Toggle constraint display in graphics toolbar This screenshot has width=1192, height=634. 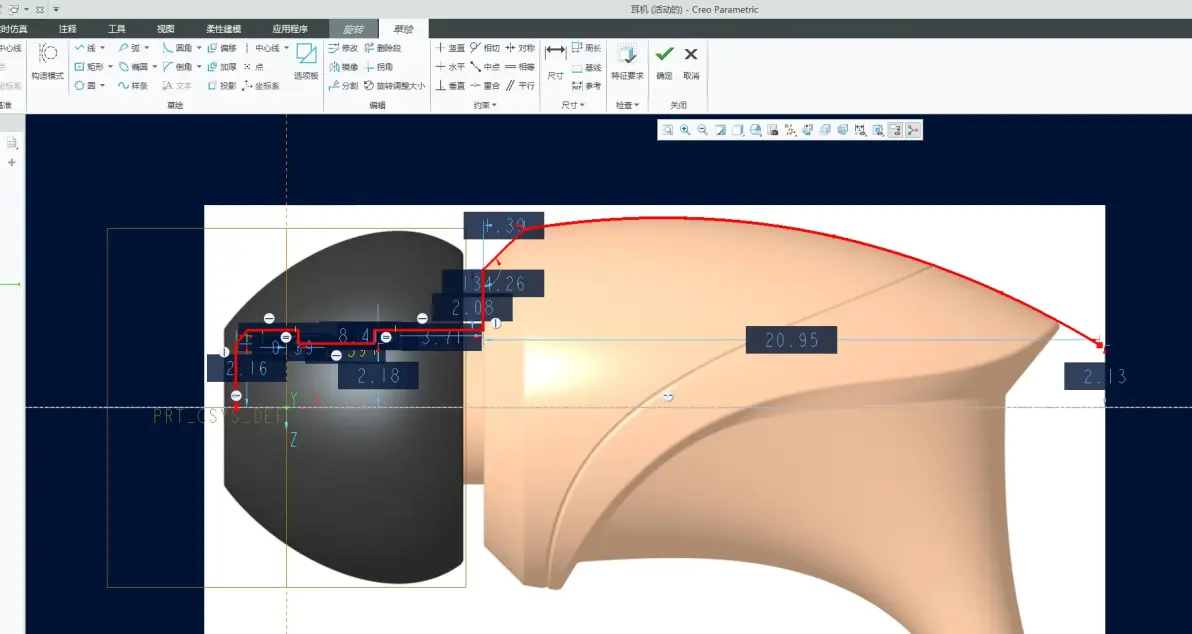click(877, 130)
